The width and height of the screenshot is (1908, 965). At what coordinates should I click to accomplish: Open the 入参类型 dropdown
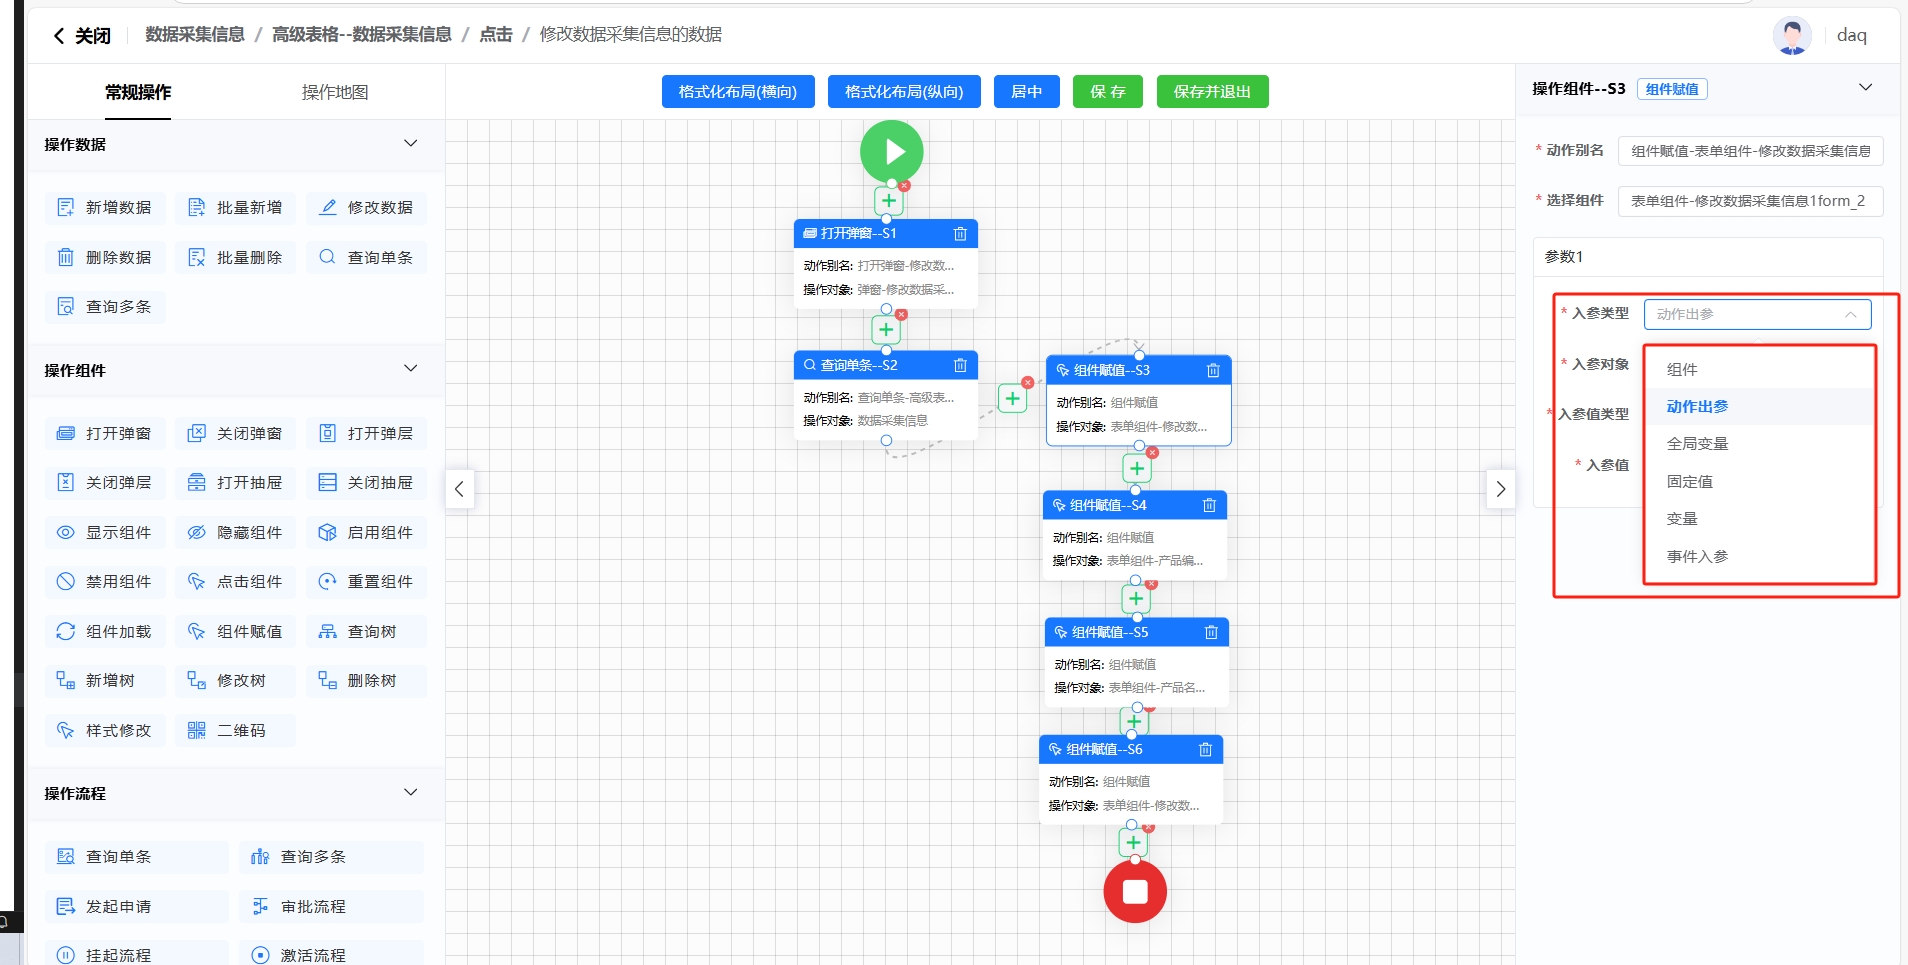[1756, 314]
